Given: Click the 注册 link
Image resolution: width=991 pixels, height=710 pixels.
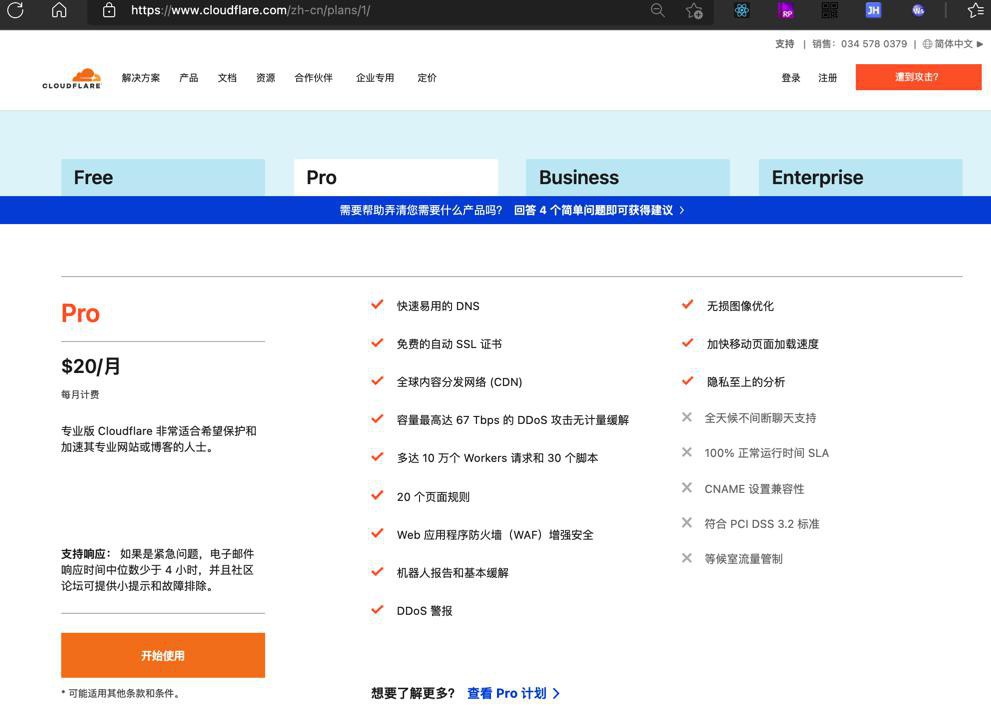Looking at the screenshot, I should tap(827, 78).
